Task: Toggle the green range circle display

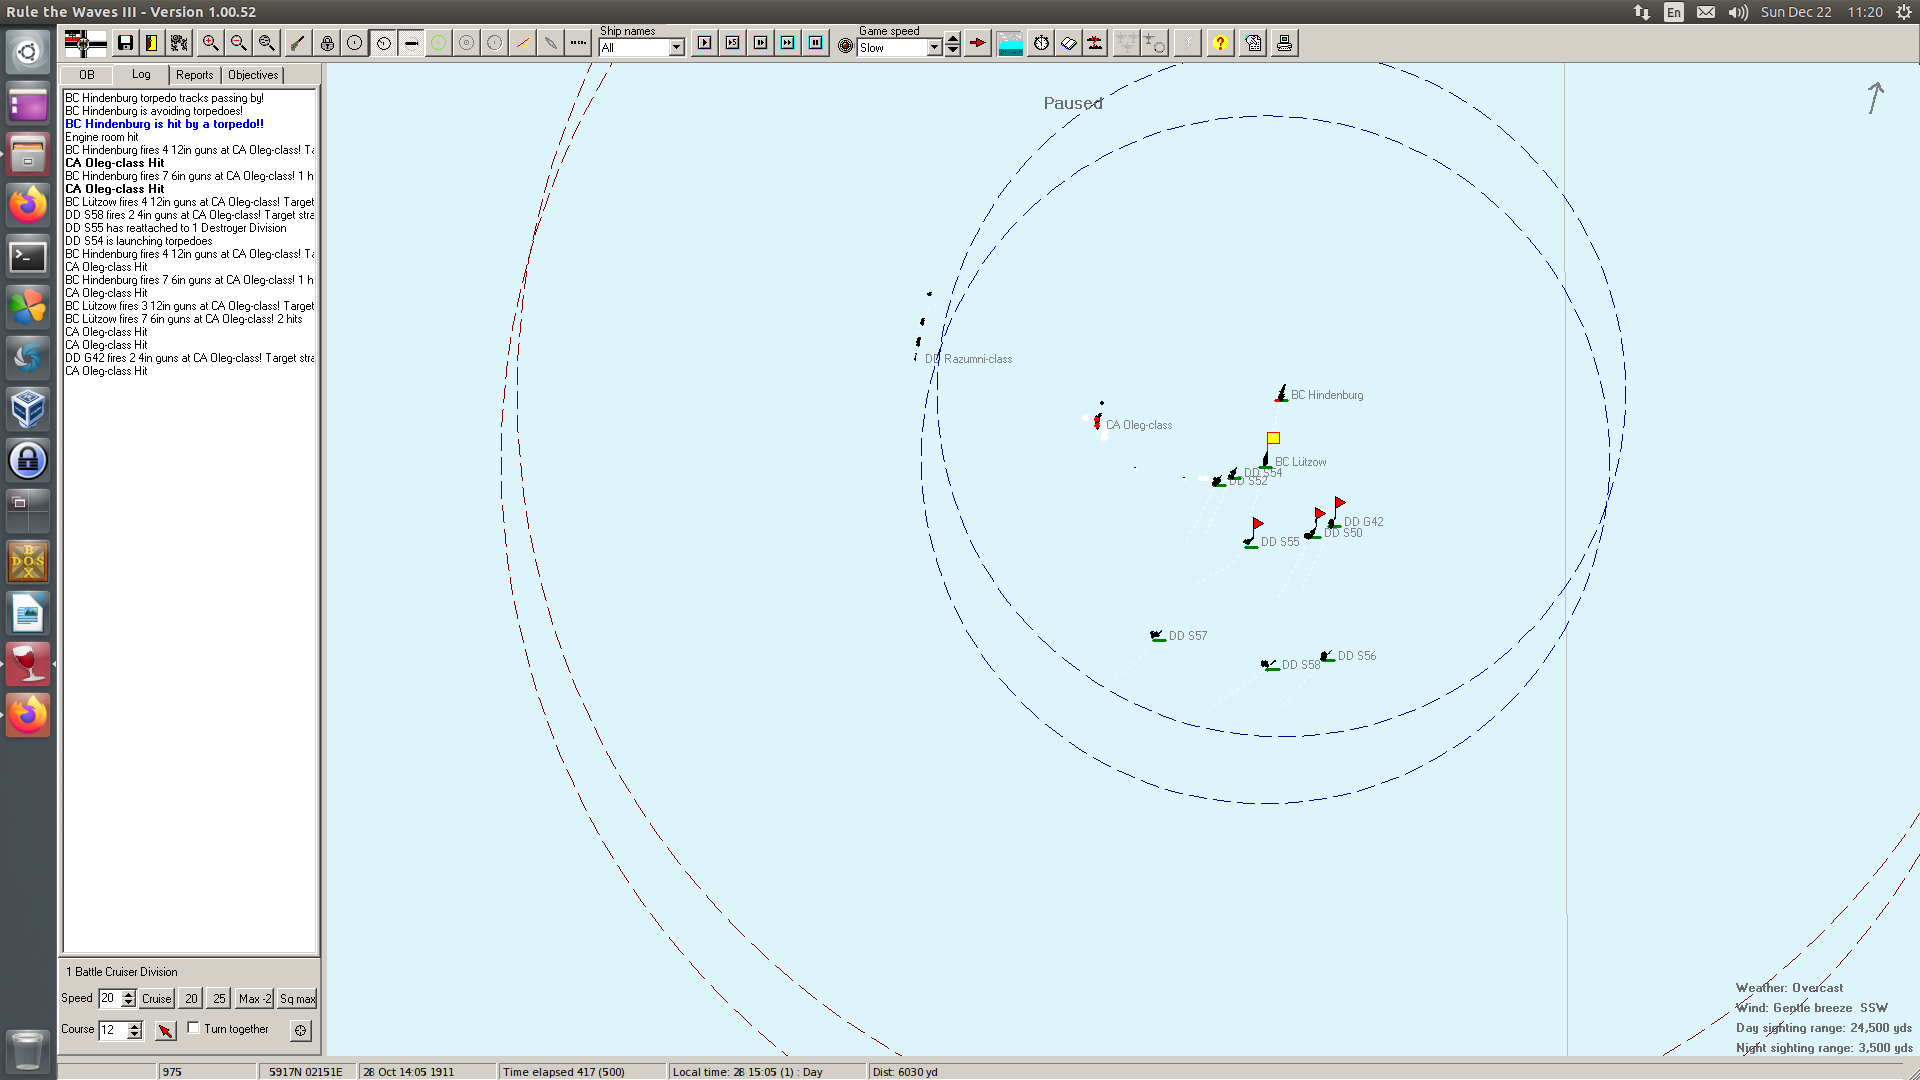Action: pyautogui.click(x=439, y=43)
